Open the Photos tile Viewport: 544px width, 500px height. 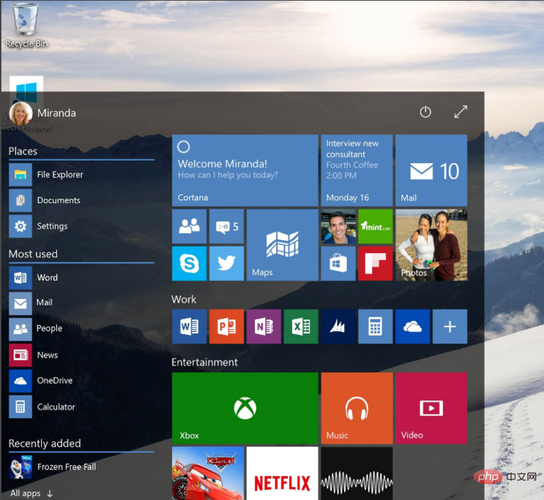[431, 245]
